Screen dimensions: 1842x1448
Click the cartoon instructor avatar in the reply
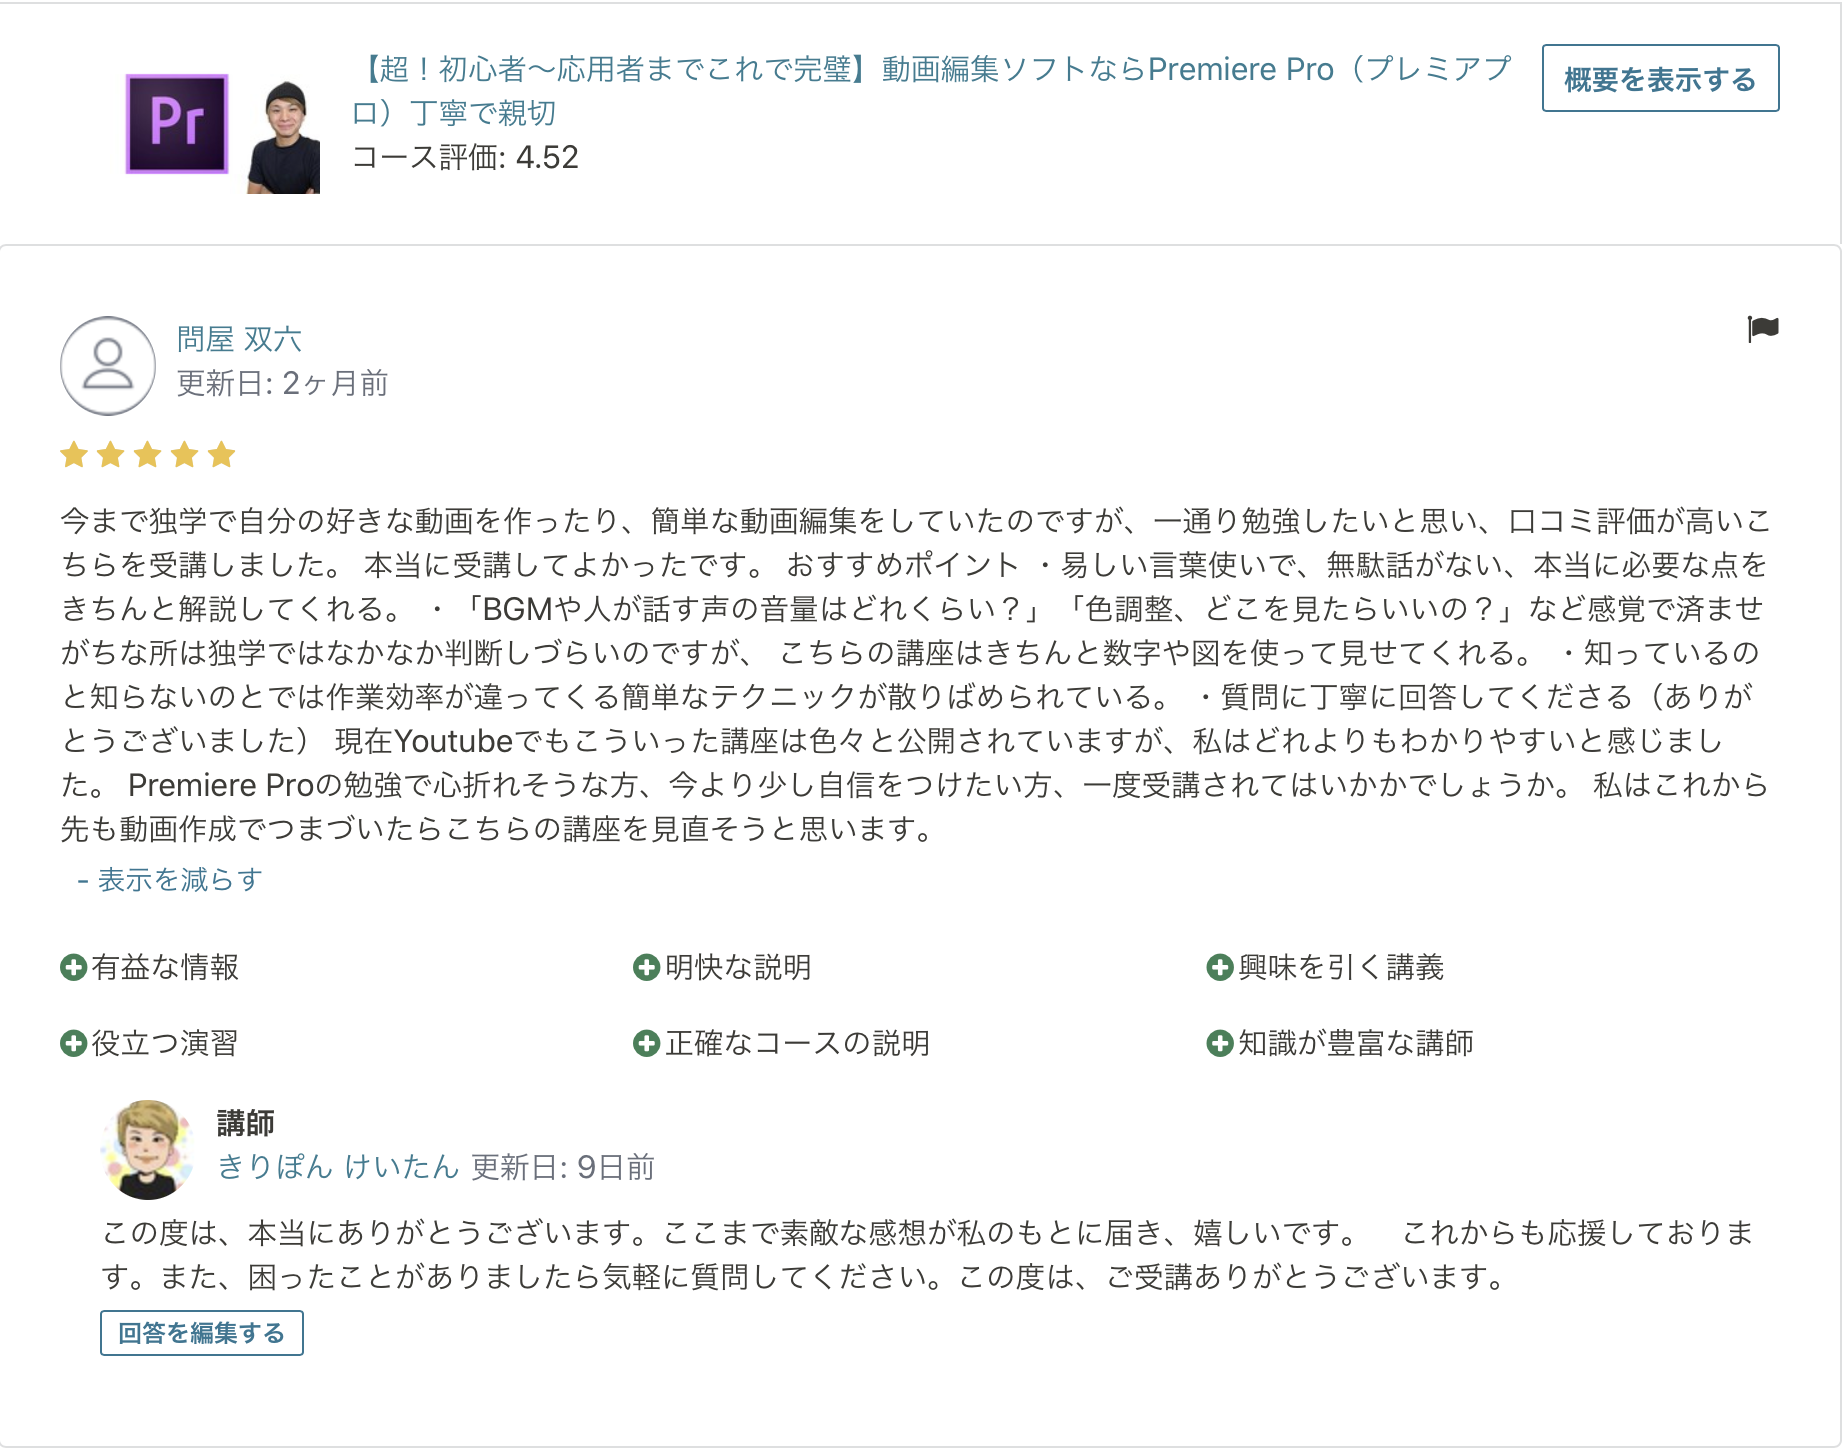[148, 1150]
